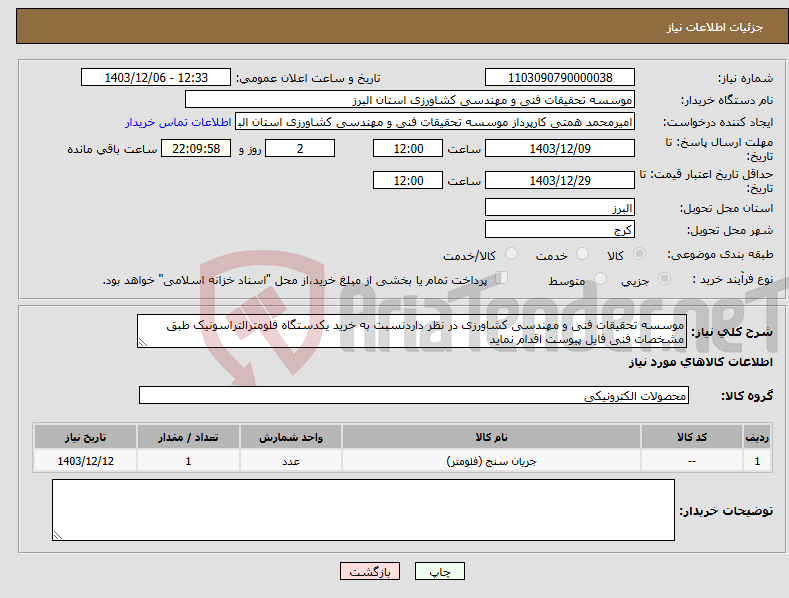Click the need date cell 1403/12/12
Viewport: 789px width, 598px height.
click(x=86, y=461)
